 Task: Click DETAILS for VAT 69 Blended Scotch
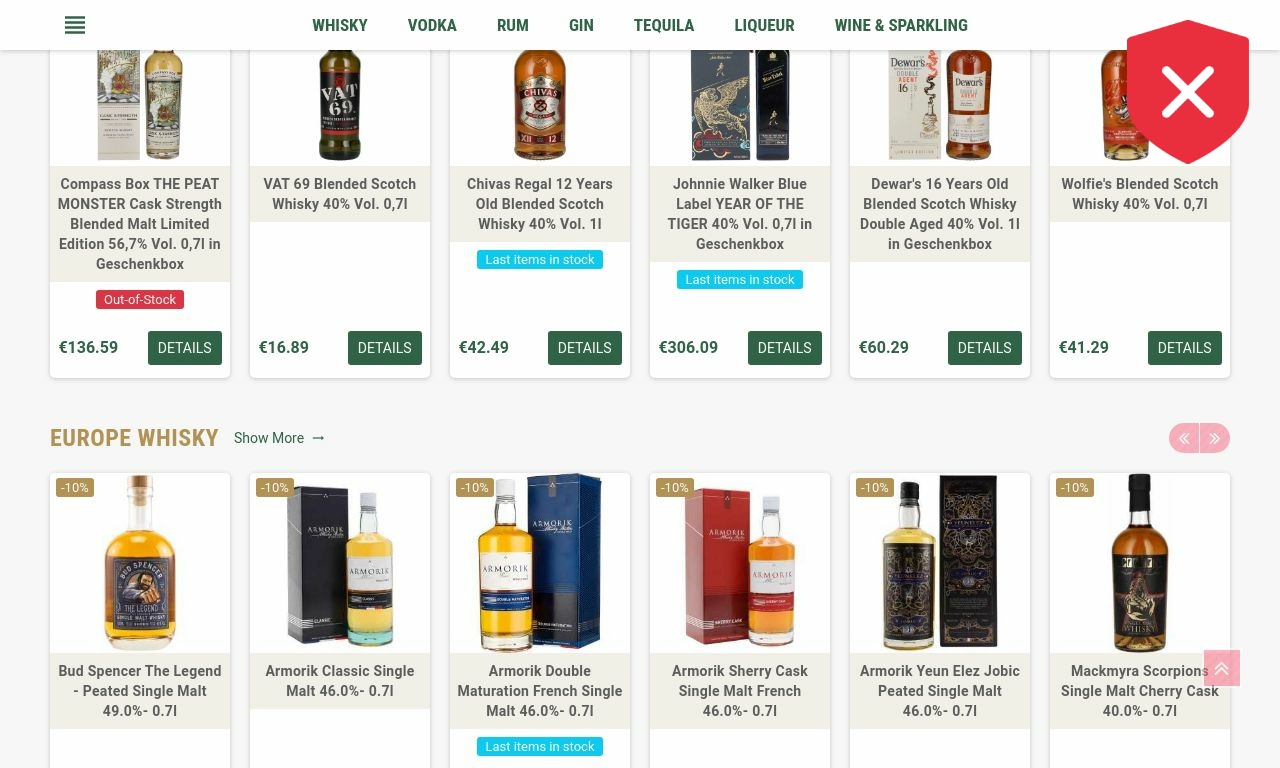click(385, 348)
